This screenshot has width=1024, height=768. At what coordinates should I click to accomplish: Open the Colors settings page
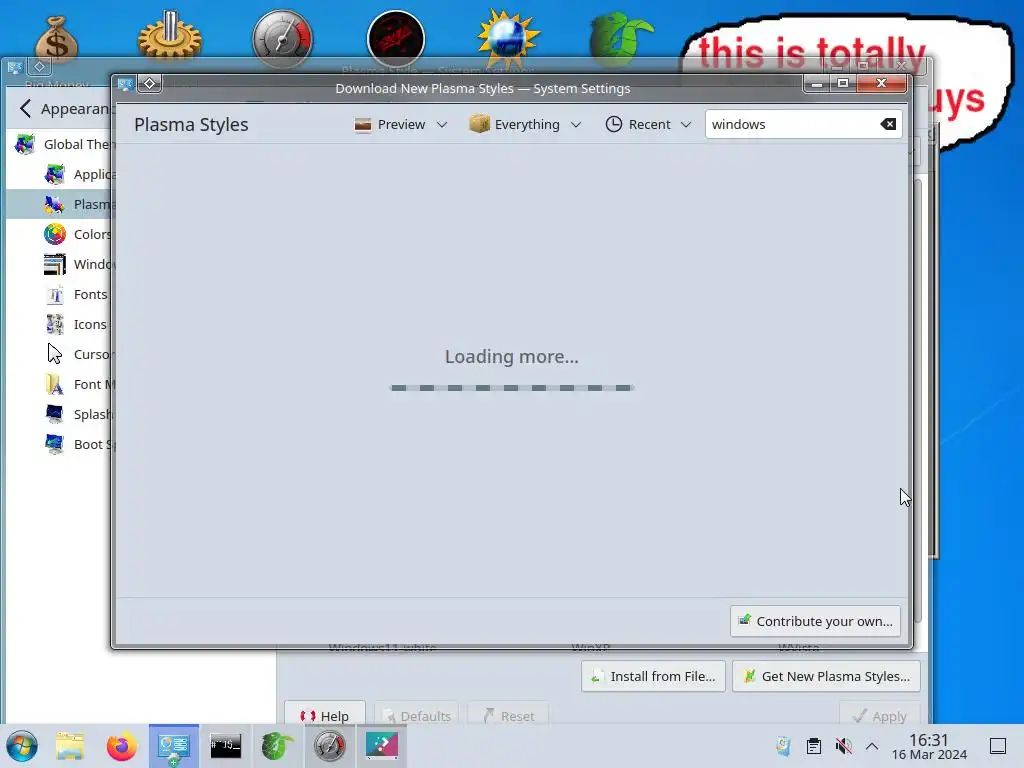pos(60,234)
